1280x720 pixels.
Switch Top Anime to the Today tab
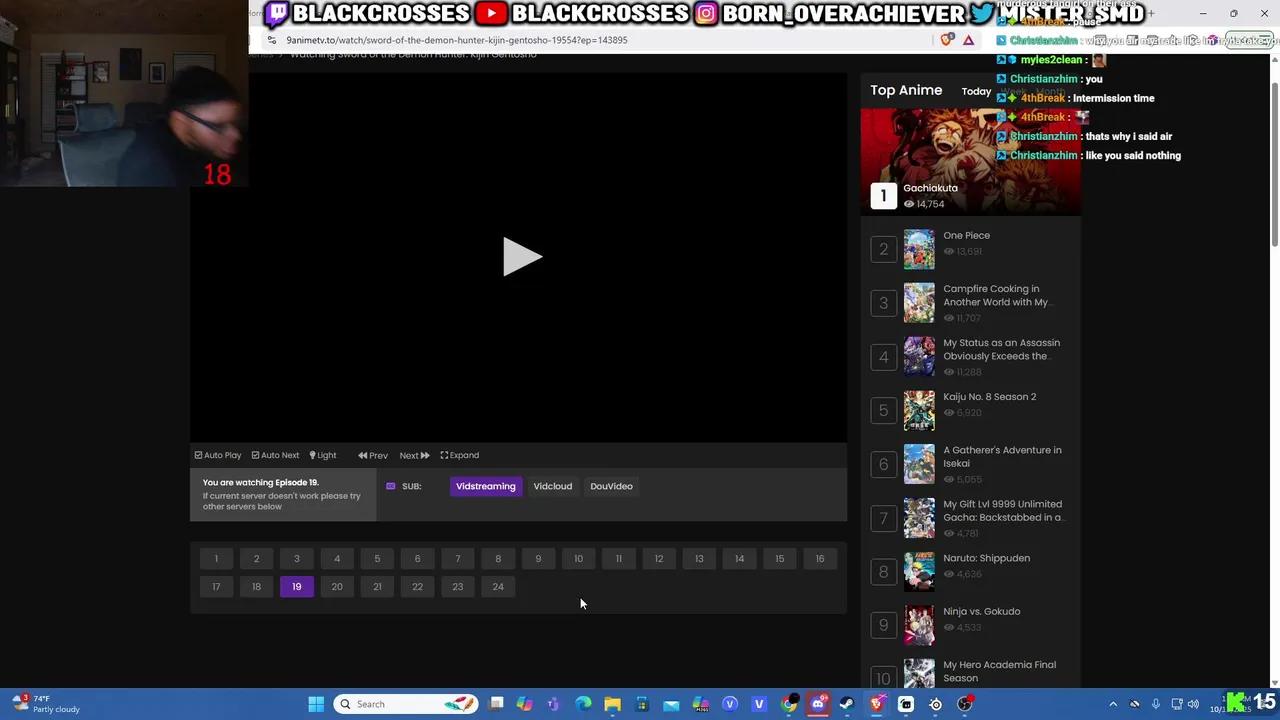tap(976, 91)
